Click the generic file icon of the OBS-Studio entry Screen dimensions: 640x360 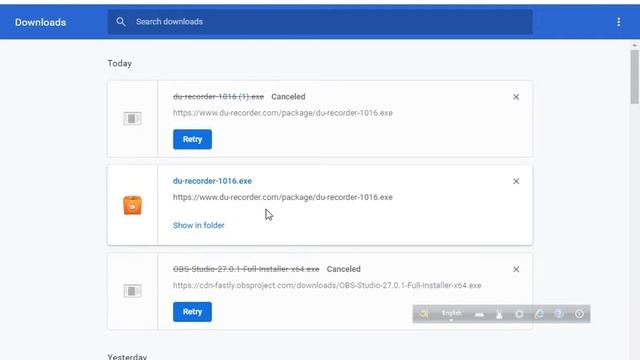pos(133,291)
